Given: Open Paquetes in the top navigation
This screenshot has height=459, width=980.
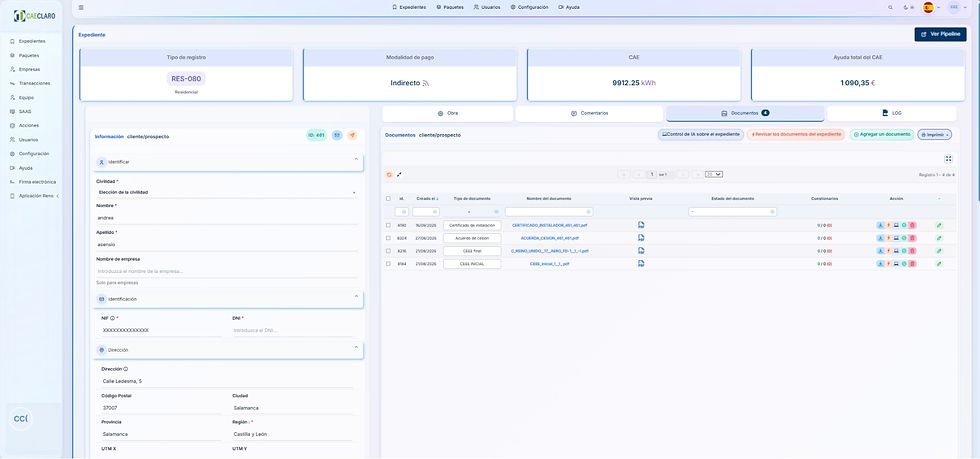Looking at the screenshot, I should tap(450, 8).
